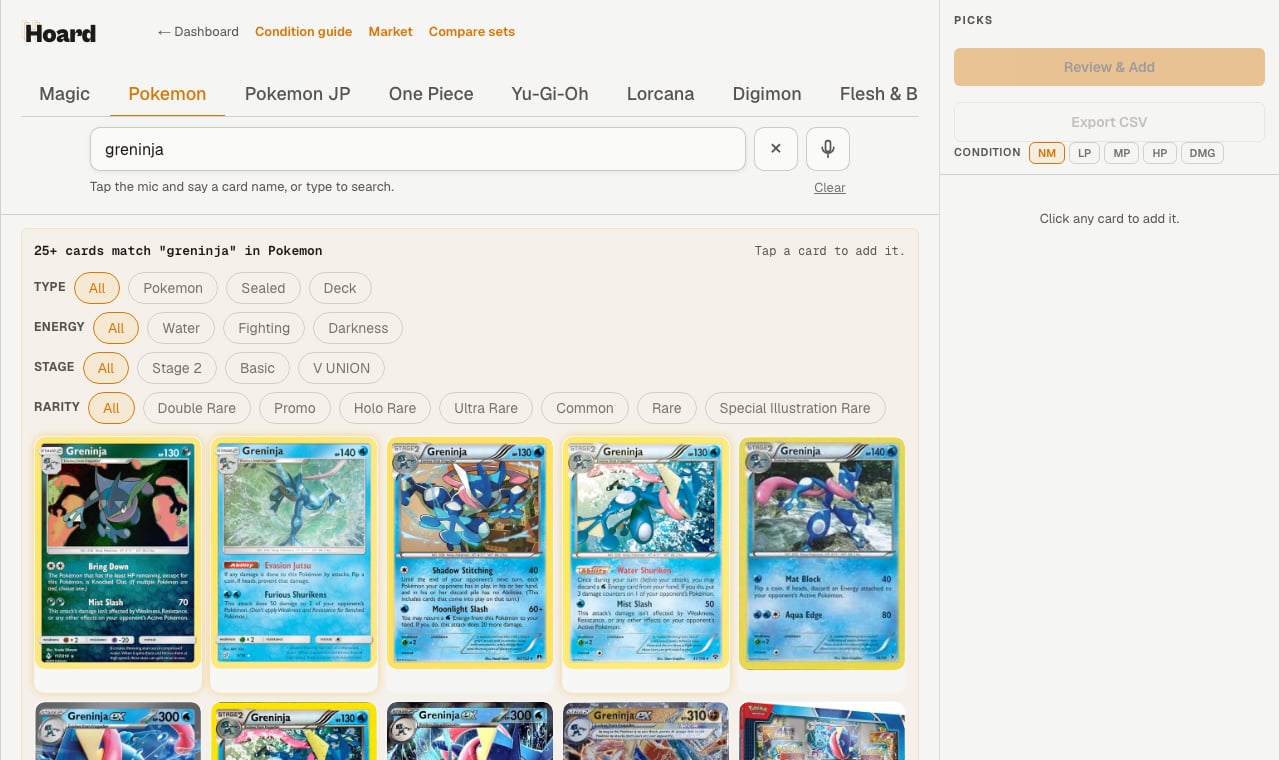Filter ENERGY by Fighting
Viewport: 1280px width, 760px height.
click(264, 328)
